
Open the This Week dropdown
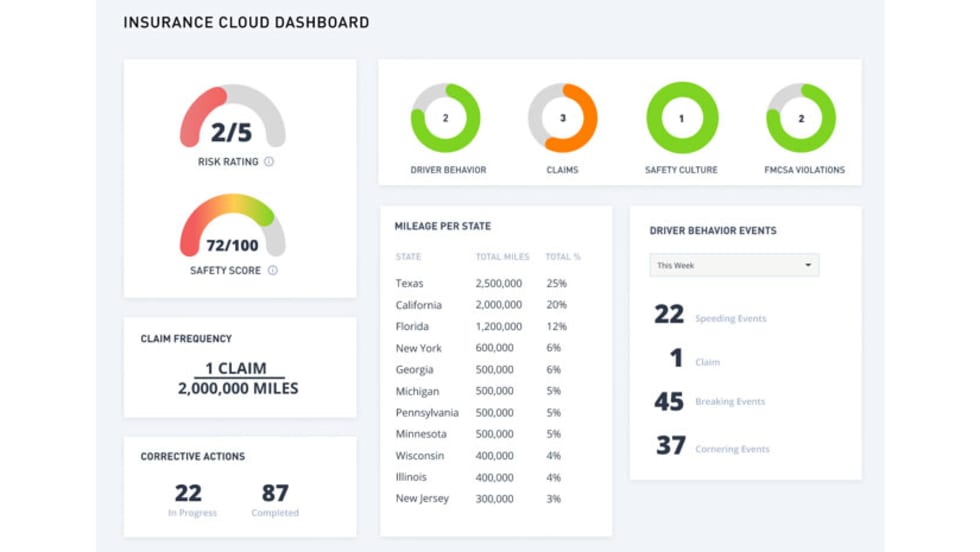click(x=733, y=266)
